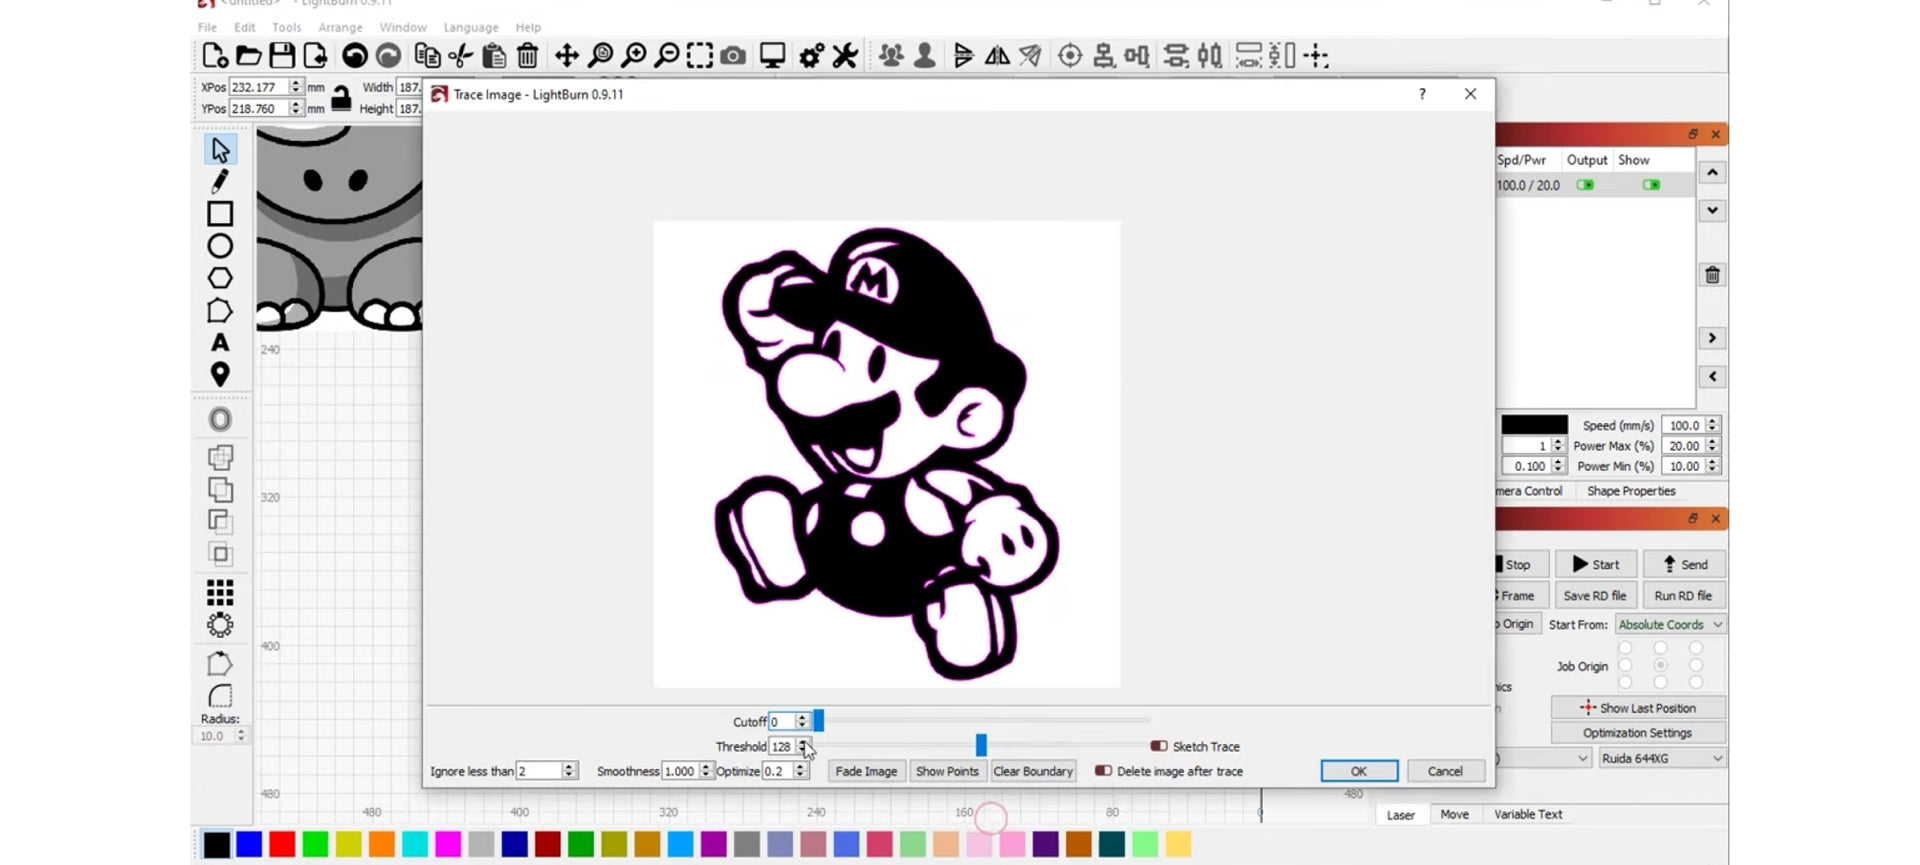Switch to the Move tab

coord(1454,814)
